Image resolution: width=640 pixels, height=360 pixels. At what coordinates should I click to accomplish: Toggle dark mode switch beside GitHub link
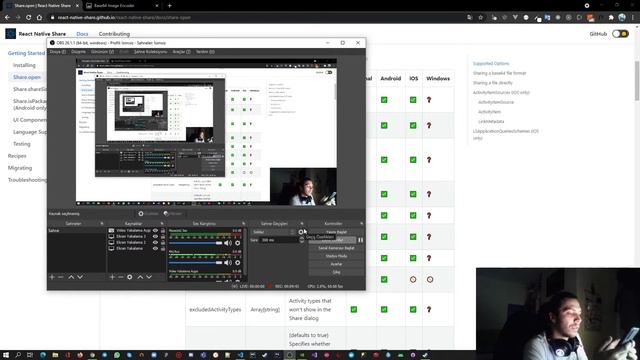[x=620, y=34]
